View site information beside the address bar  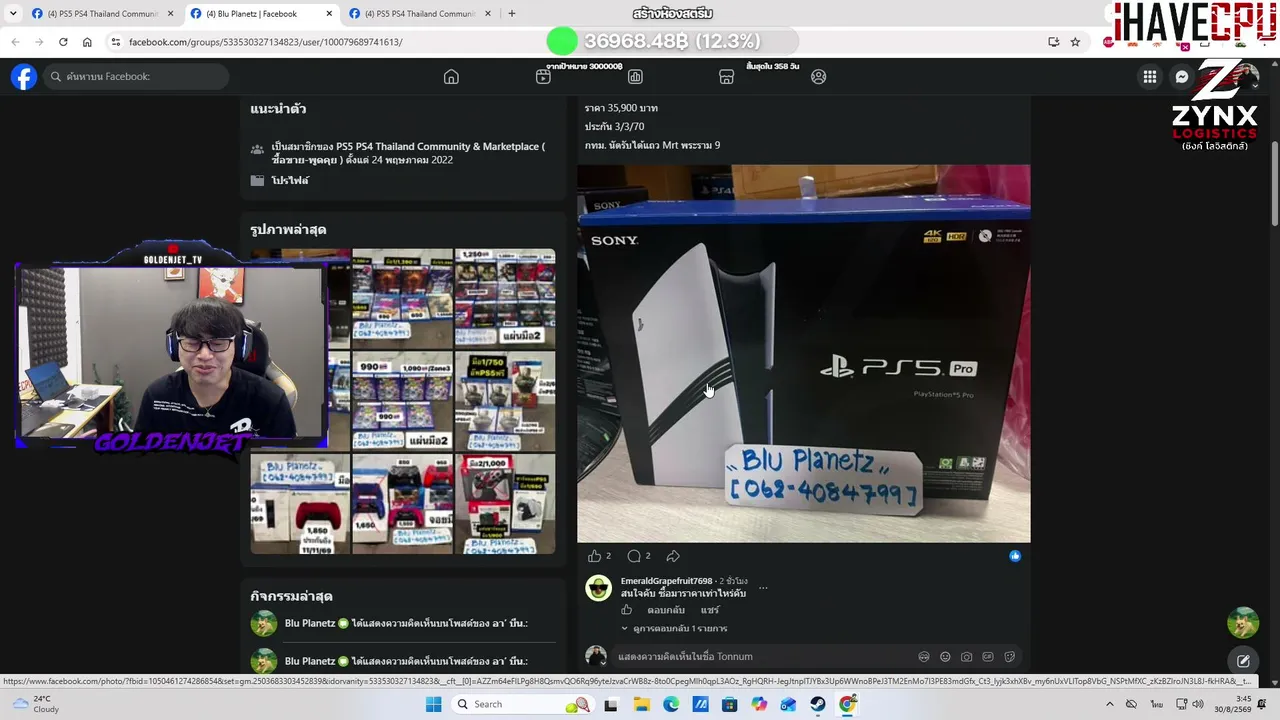116,42
